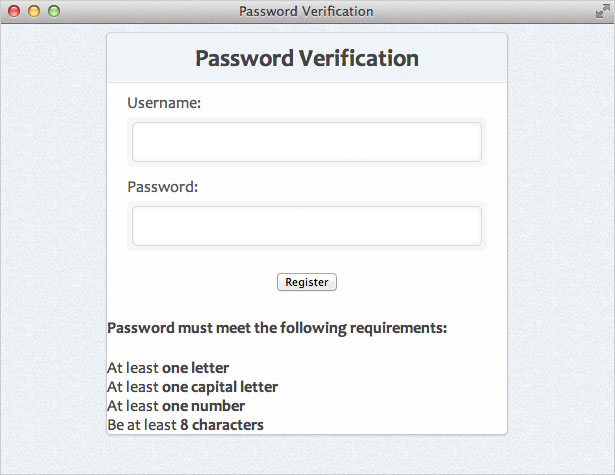Screen dimensions: 615x475
Task: Select the "At least one capital letter" line
Action: [192, 387]
